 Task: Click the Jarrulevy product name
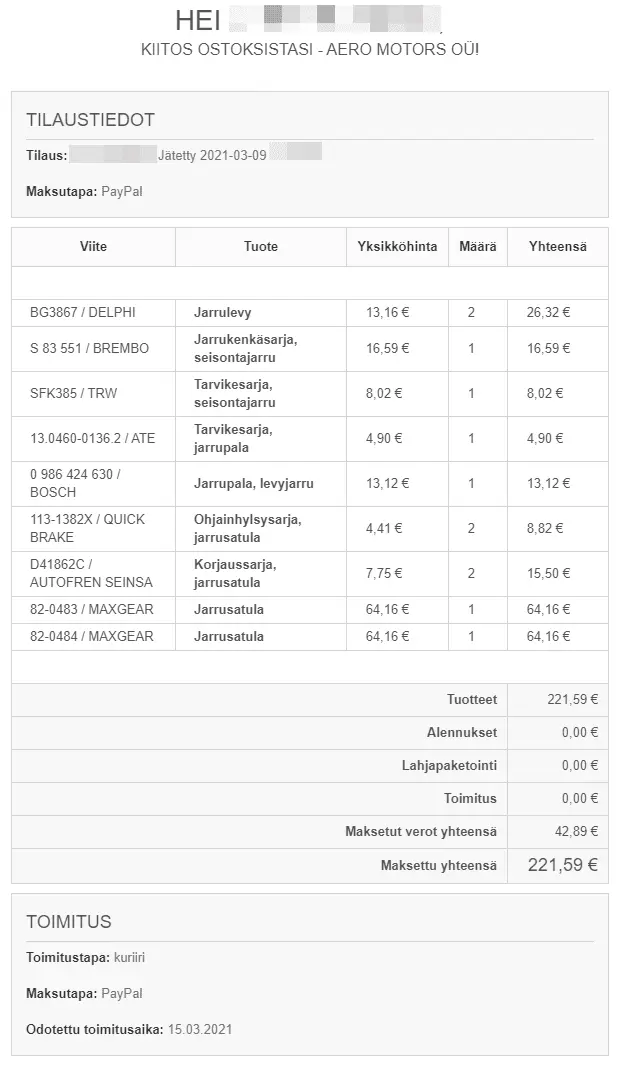click(222, 313)
